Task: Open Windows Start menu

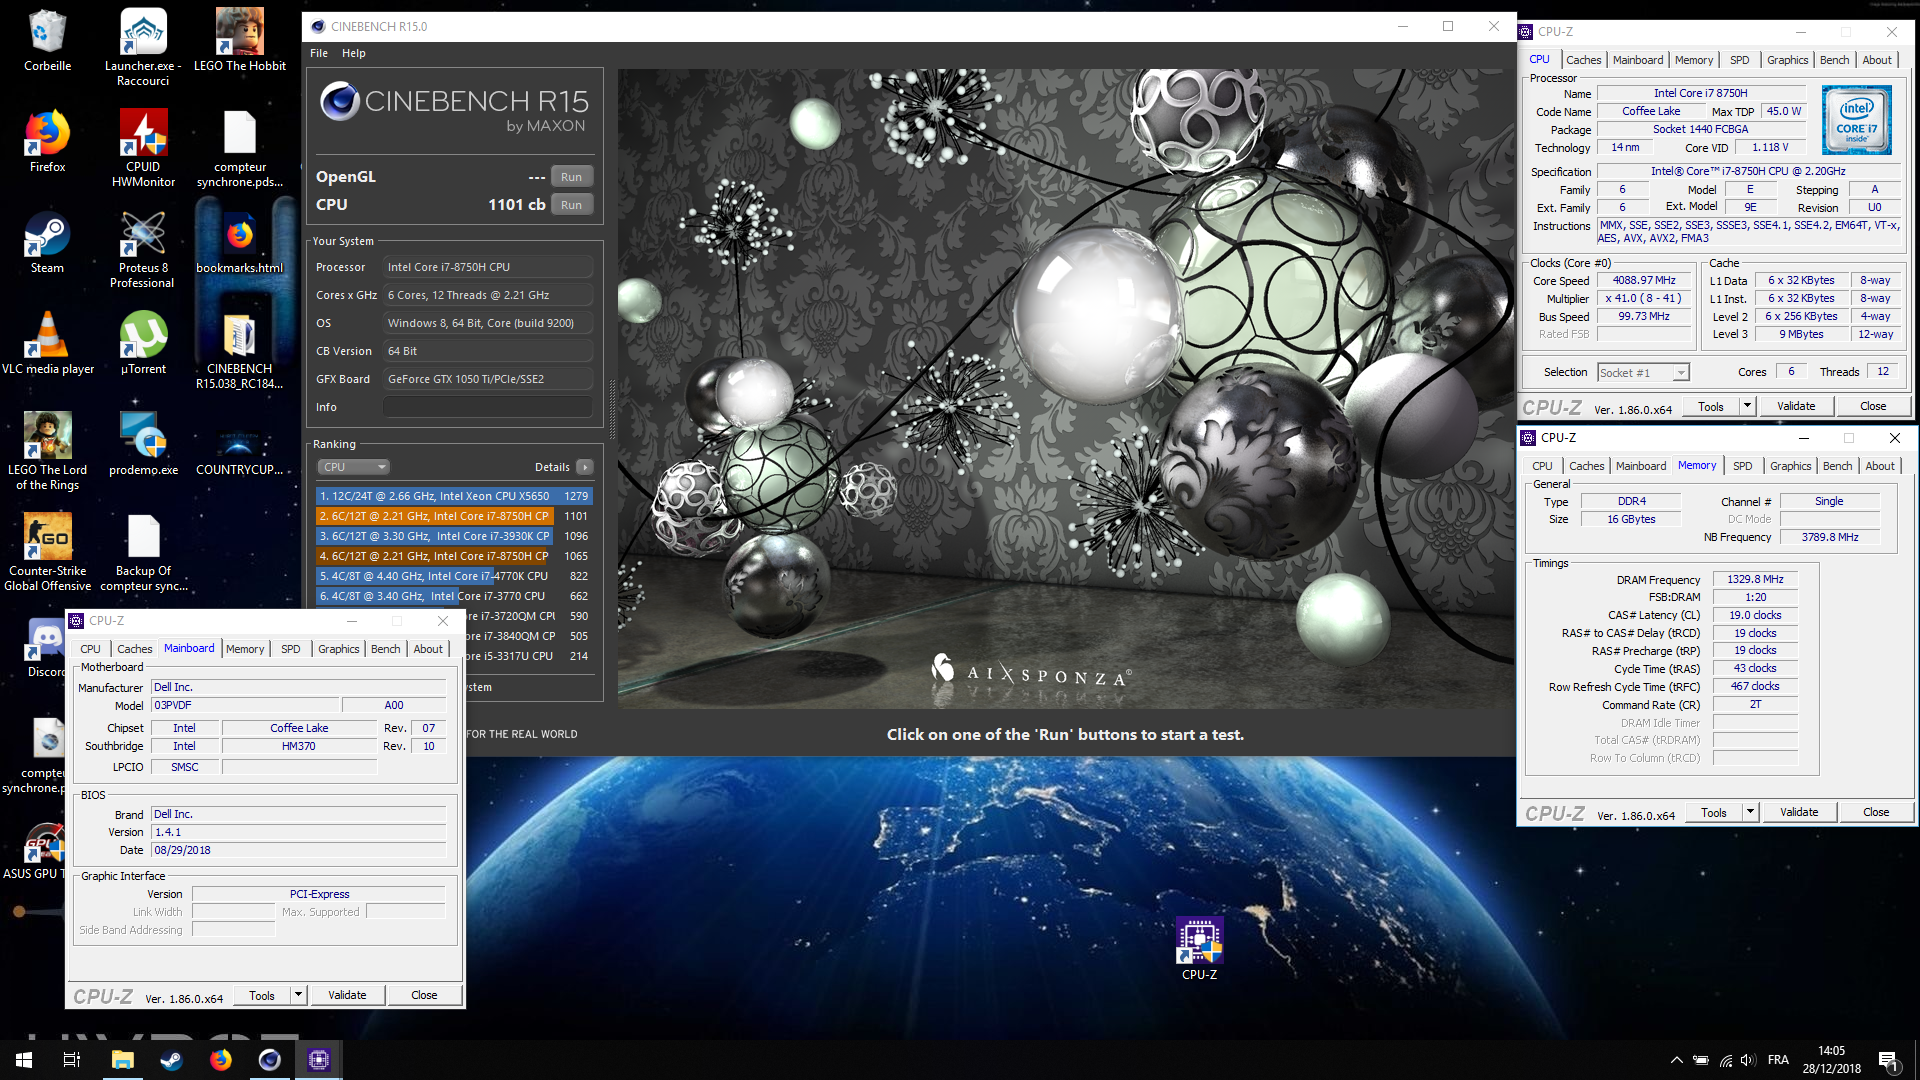Action: tap(24, 1060)
